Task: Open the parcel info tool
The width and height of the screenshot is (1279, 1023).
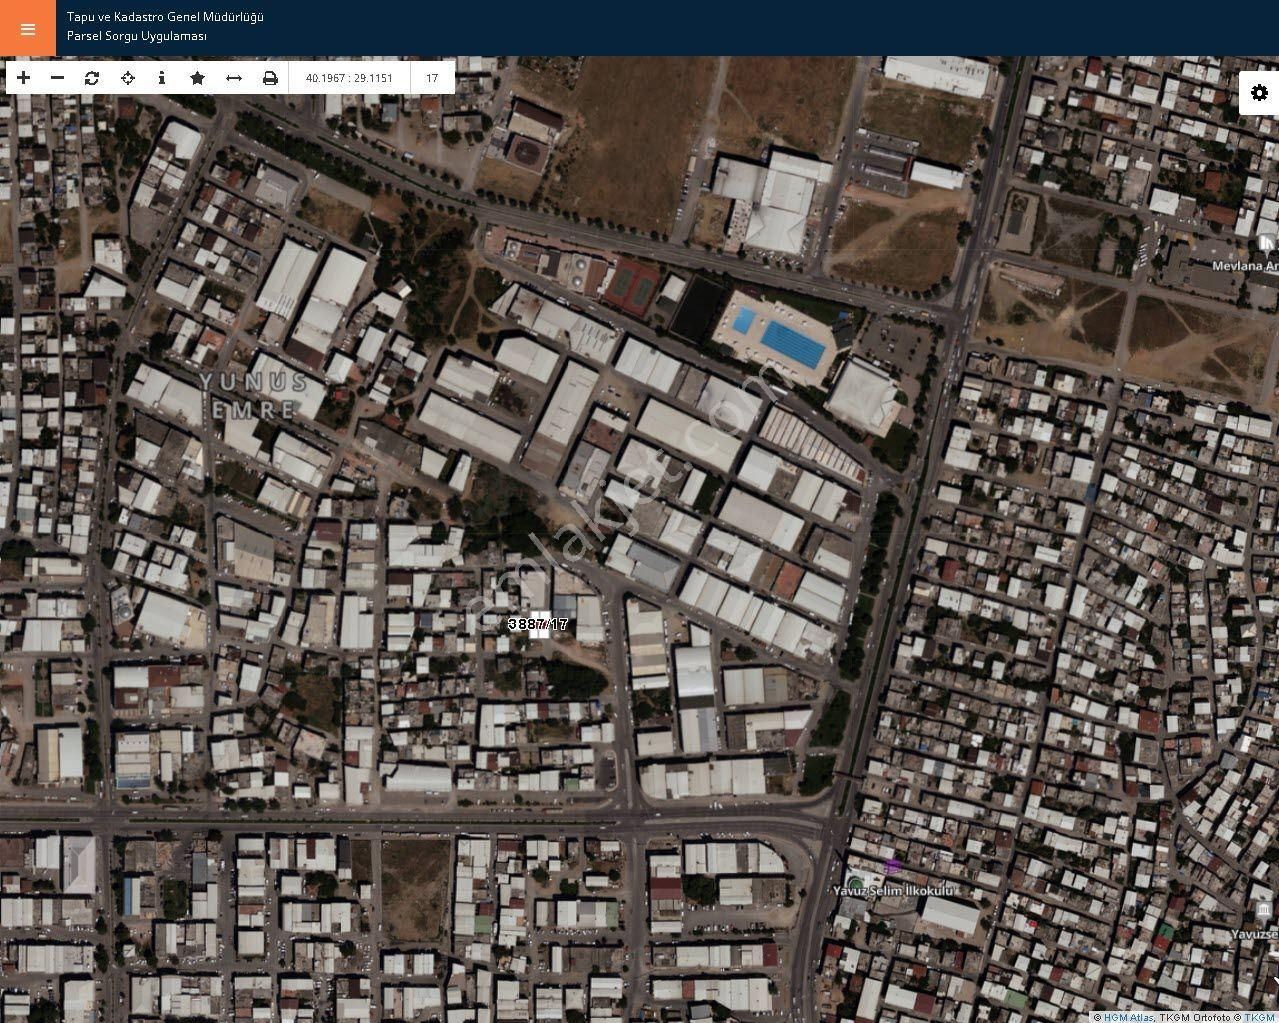Action: click(162, 78)
